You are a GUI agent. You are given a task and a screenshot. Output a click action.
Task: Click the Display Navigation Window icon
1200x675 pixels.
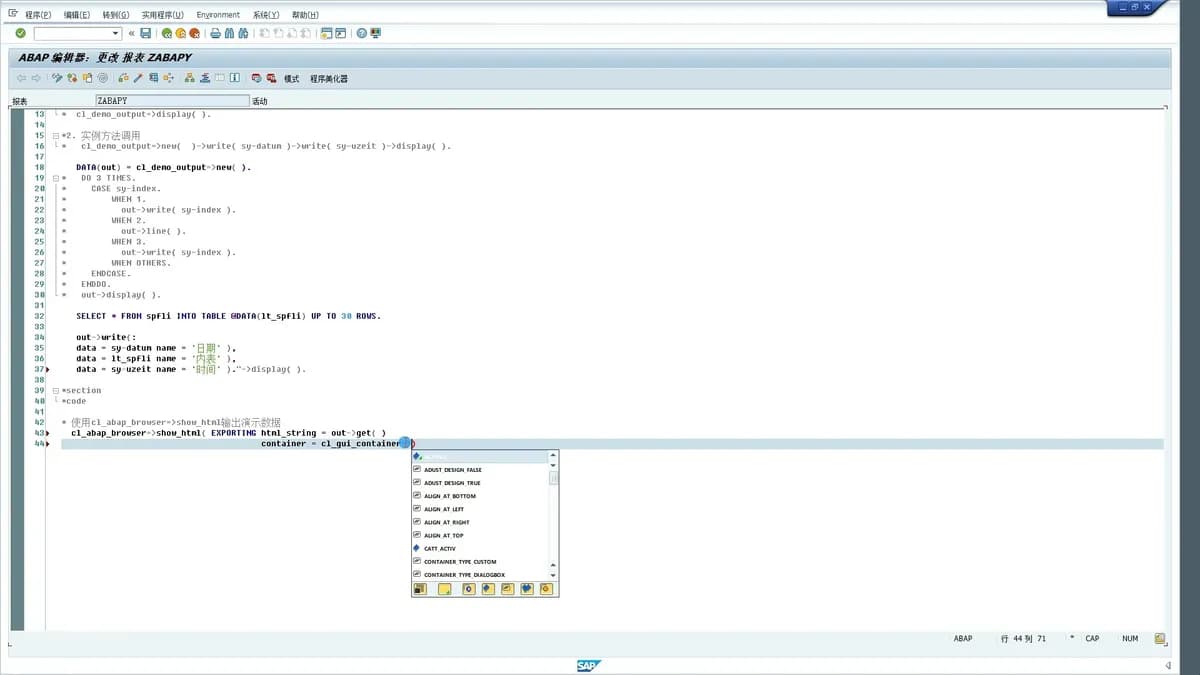(x=204, y=78)
